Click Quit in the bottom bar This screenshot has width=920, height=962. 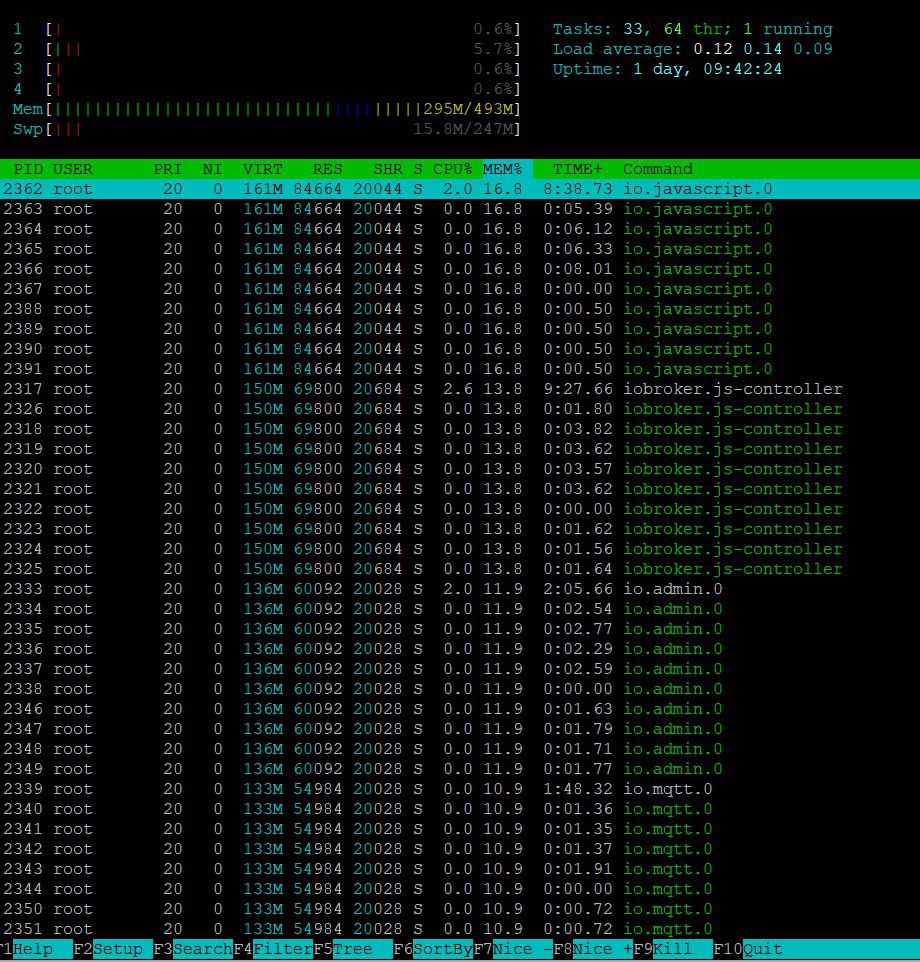pos(762,949)
